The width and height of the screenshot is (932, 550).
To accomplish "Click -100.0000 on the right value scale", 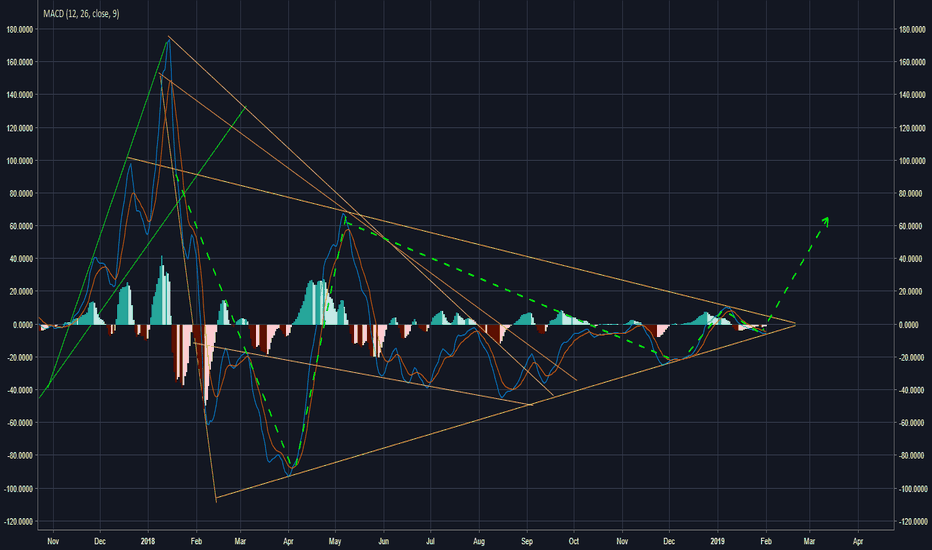I will point(914,489).
